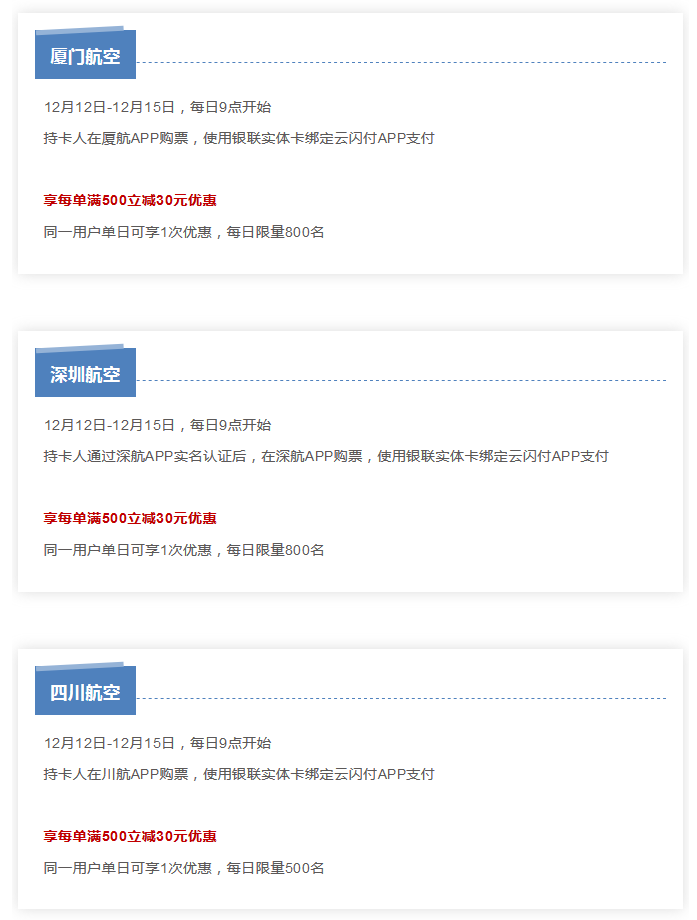Image resolution: width=697 pixels, height=920 pixels.
Task: Click the 深航APP实名认证 instruction line
Action: tap(326, 456)
